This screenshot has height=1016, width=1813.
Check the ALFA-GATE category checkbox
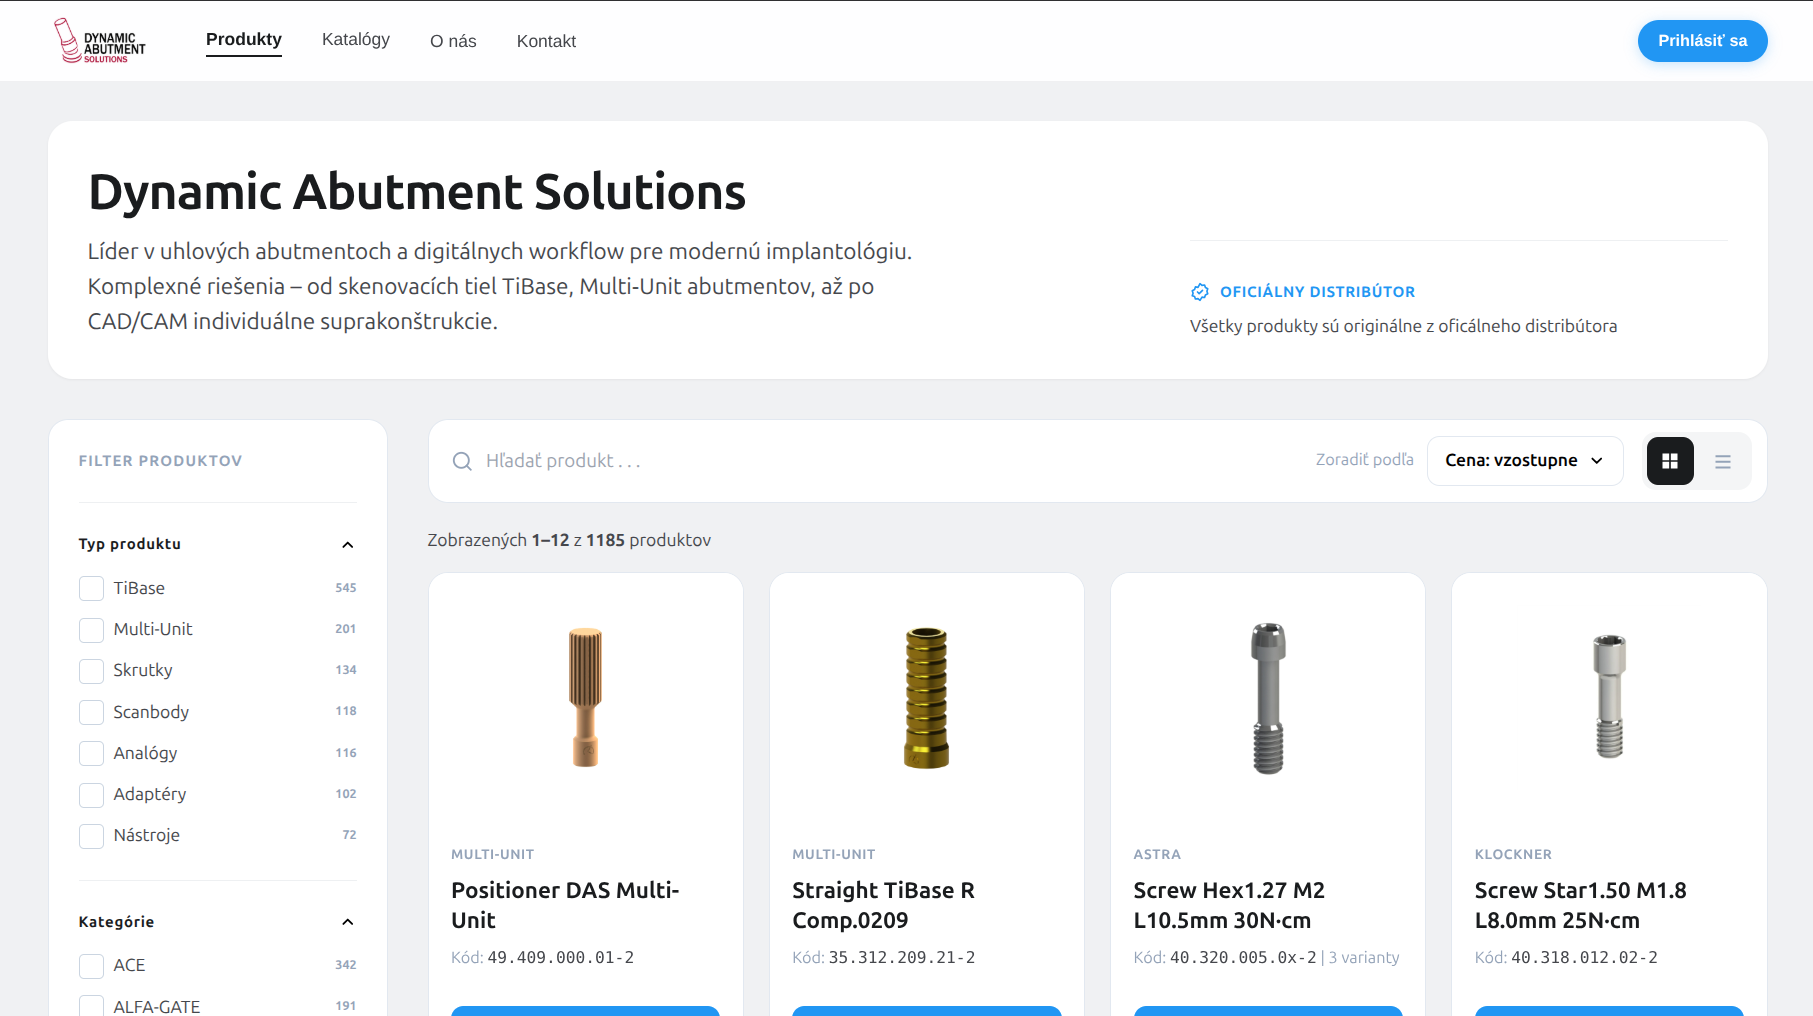coord(91,1006)
